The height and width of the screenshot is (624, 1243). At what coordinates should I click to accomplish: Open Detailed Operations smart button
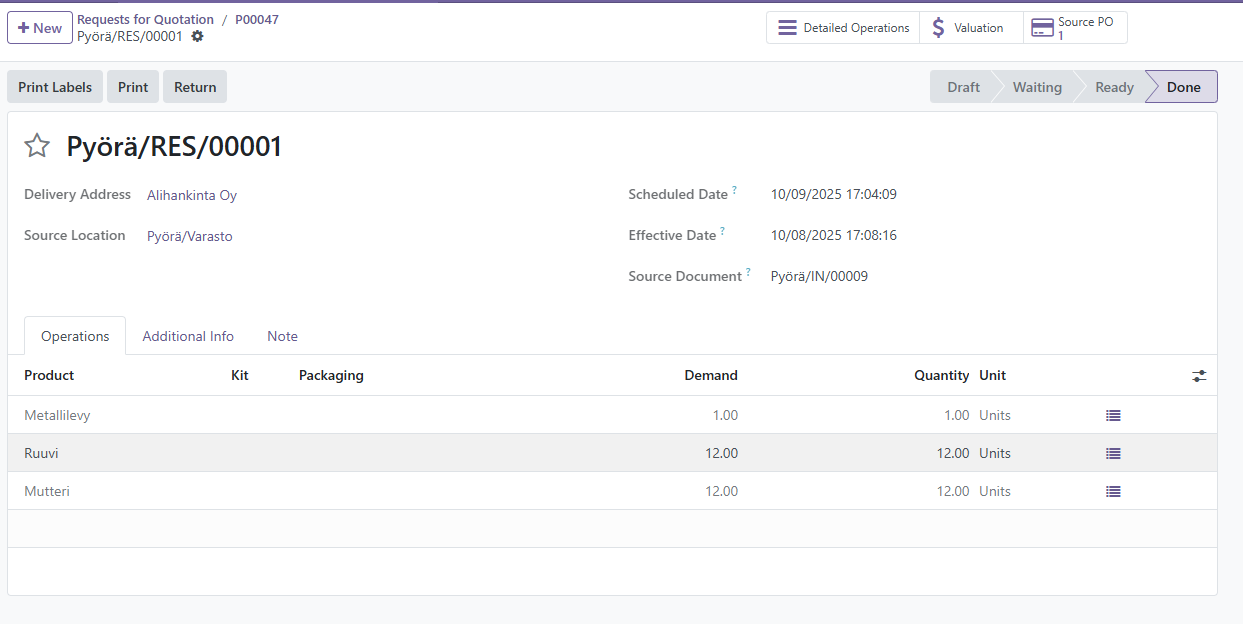pos(843,28)
